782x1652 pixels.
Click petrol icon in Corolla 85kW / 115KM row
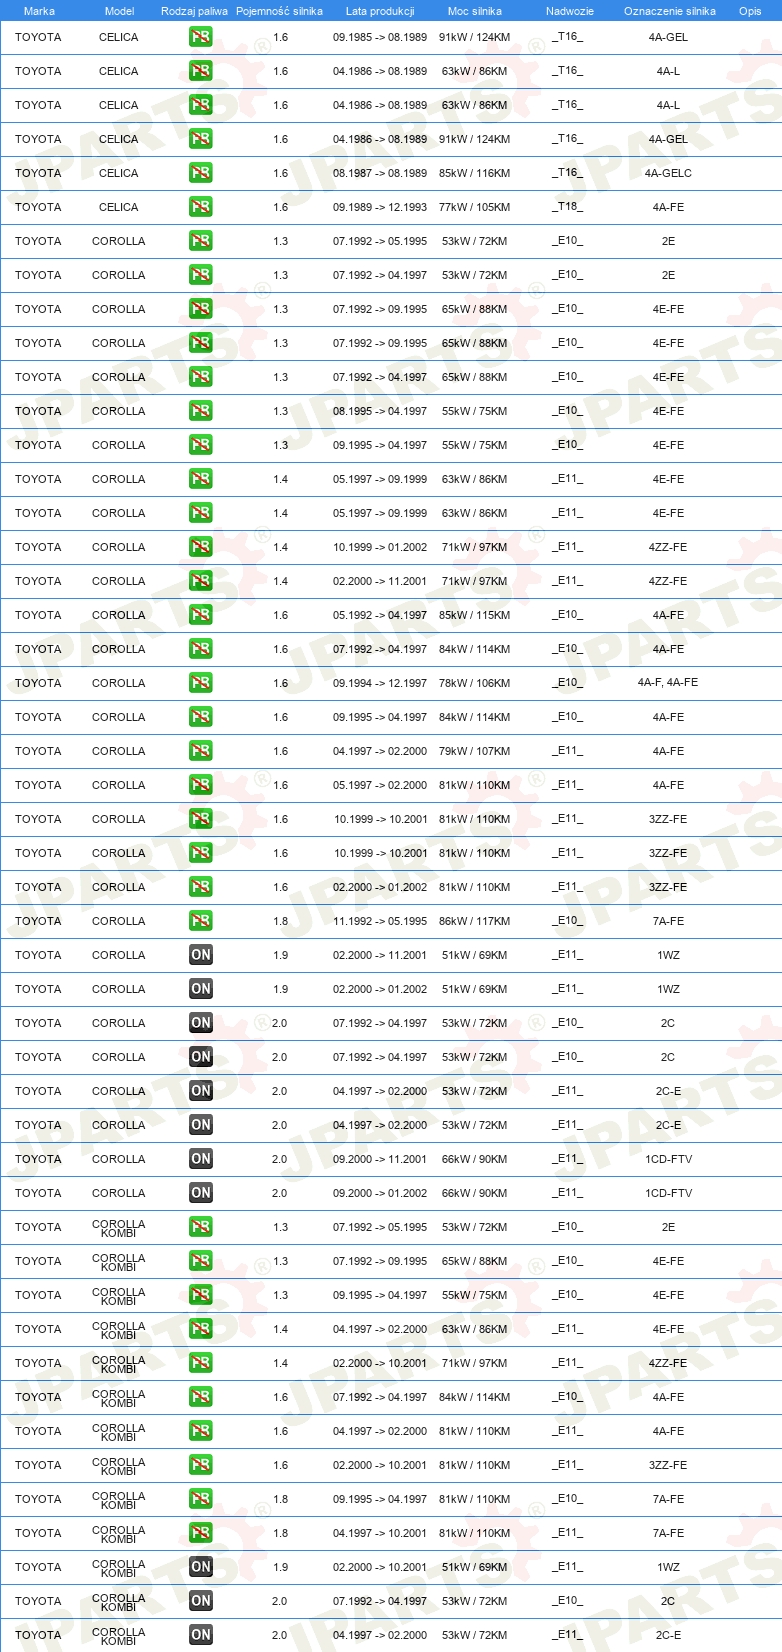click(x=201, y=615)
